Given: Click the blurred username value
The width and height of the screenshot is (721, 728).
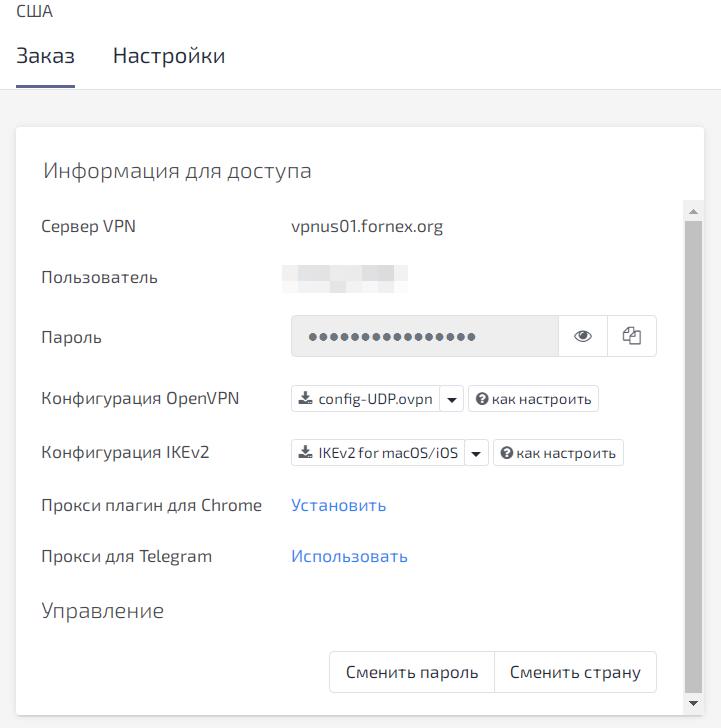Looking at the screenshot, I should 345,277.
